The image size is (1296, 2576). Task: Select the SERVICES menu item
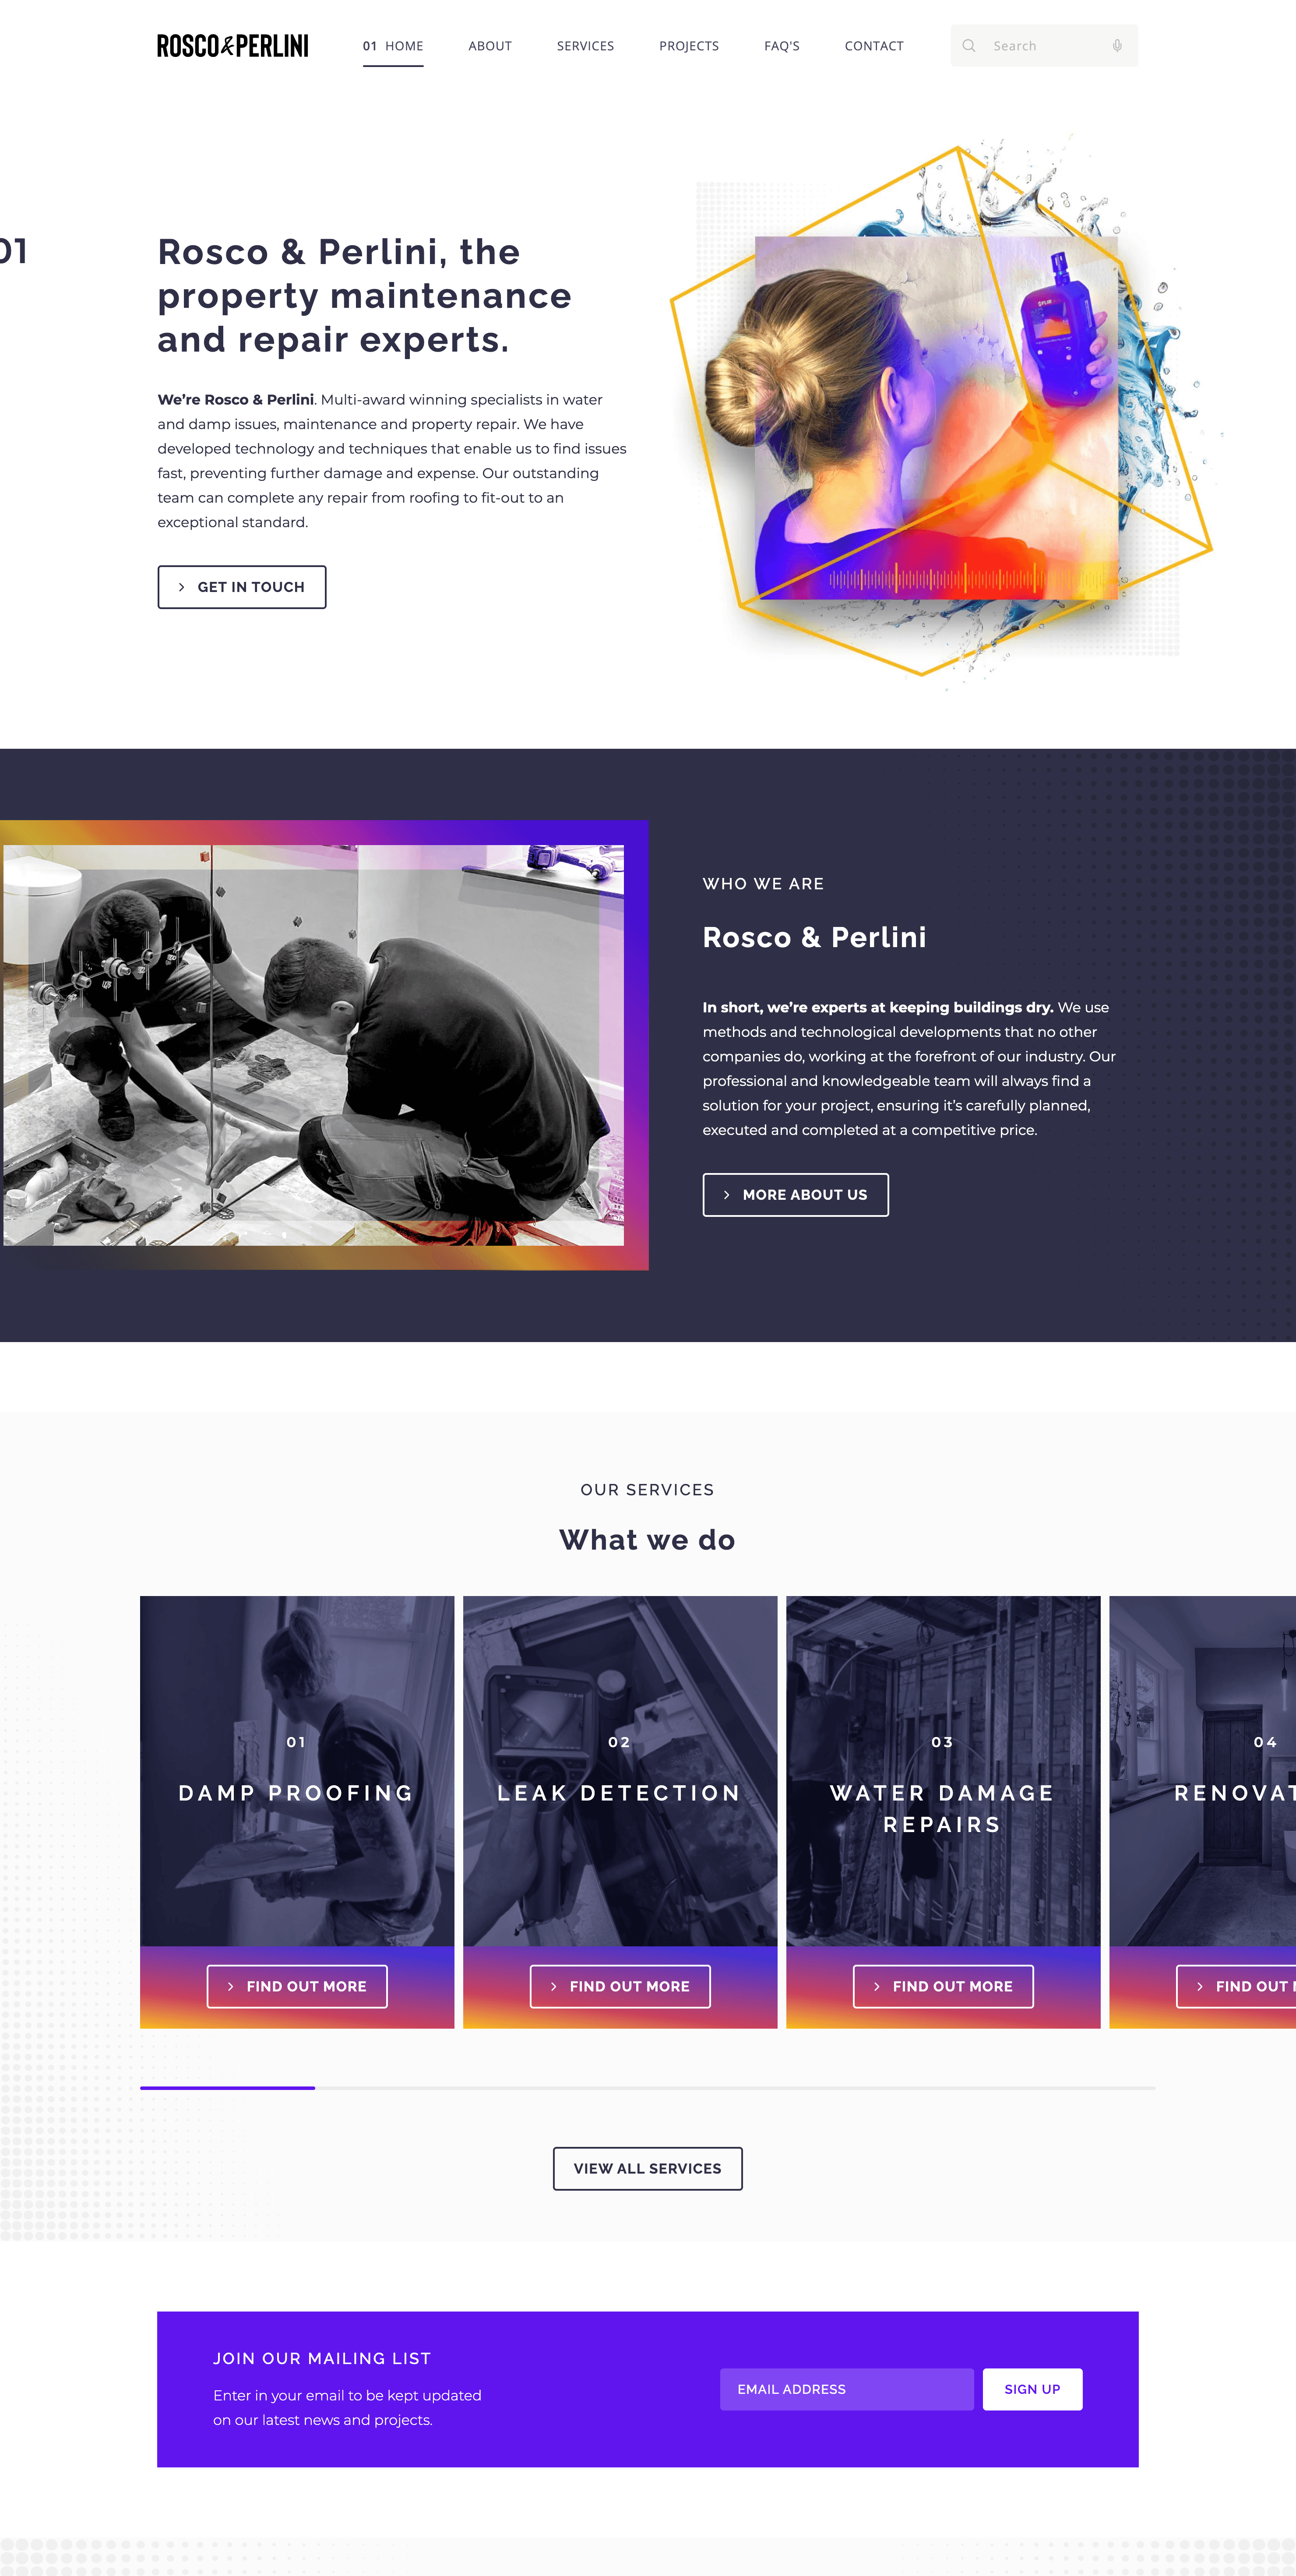585,45
